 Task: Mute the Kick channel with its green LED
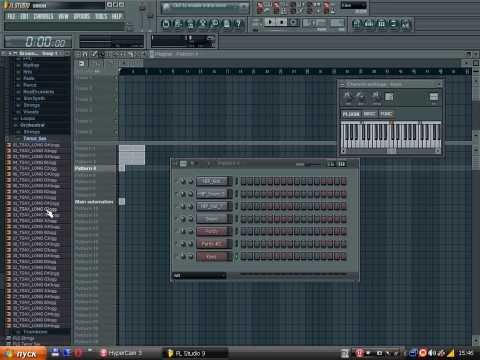coord(177,256)
